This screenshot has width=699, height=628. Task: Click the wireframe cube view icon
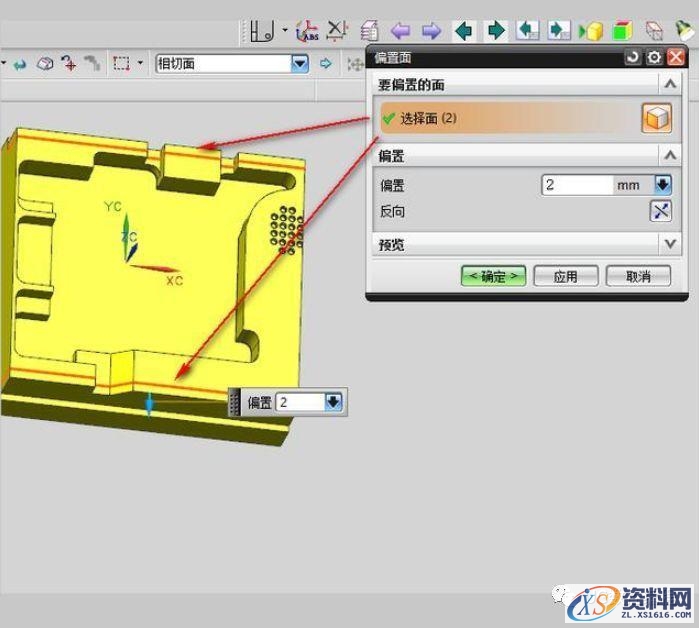point(654,31)
